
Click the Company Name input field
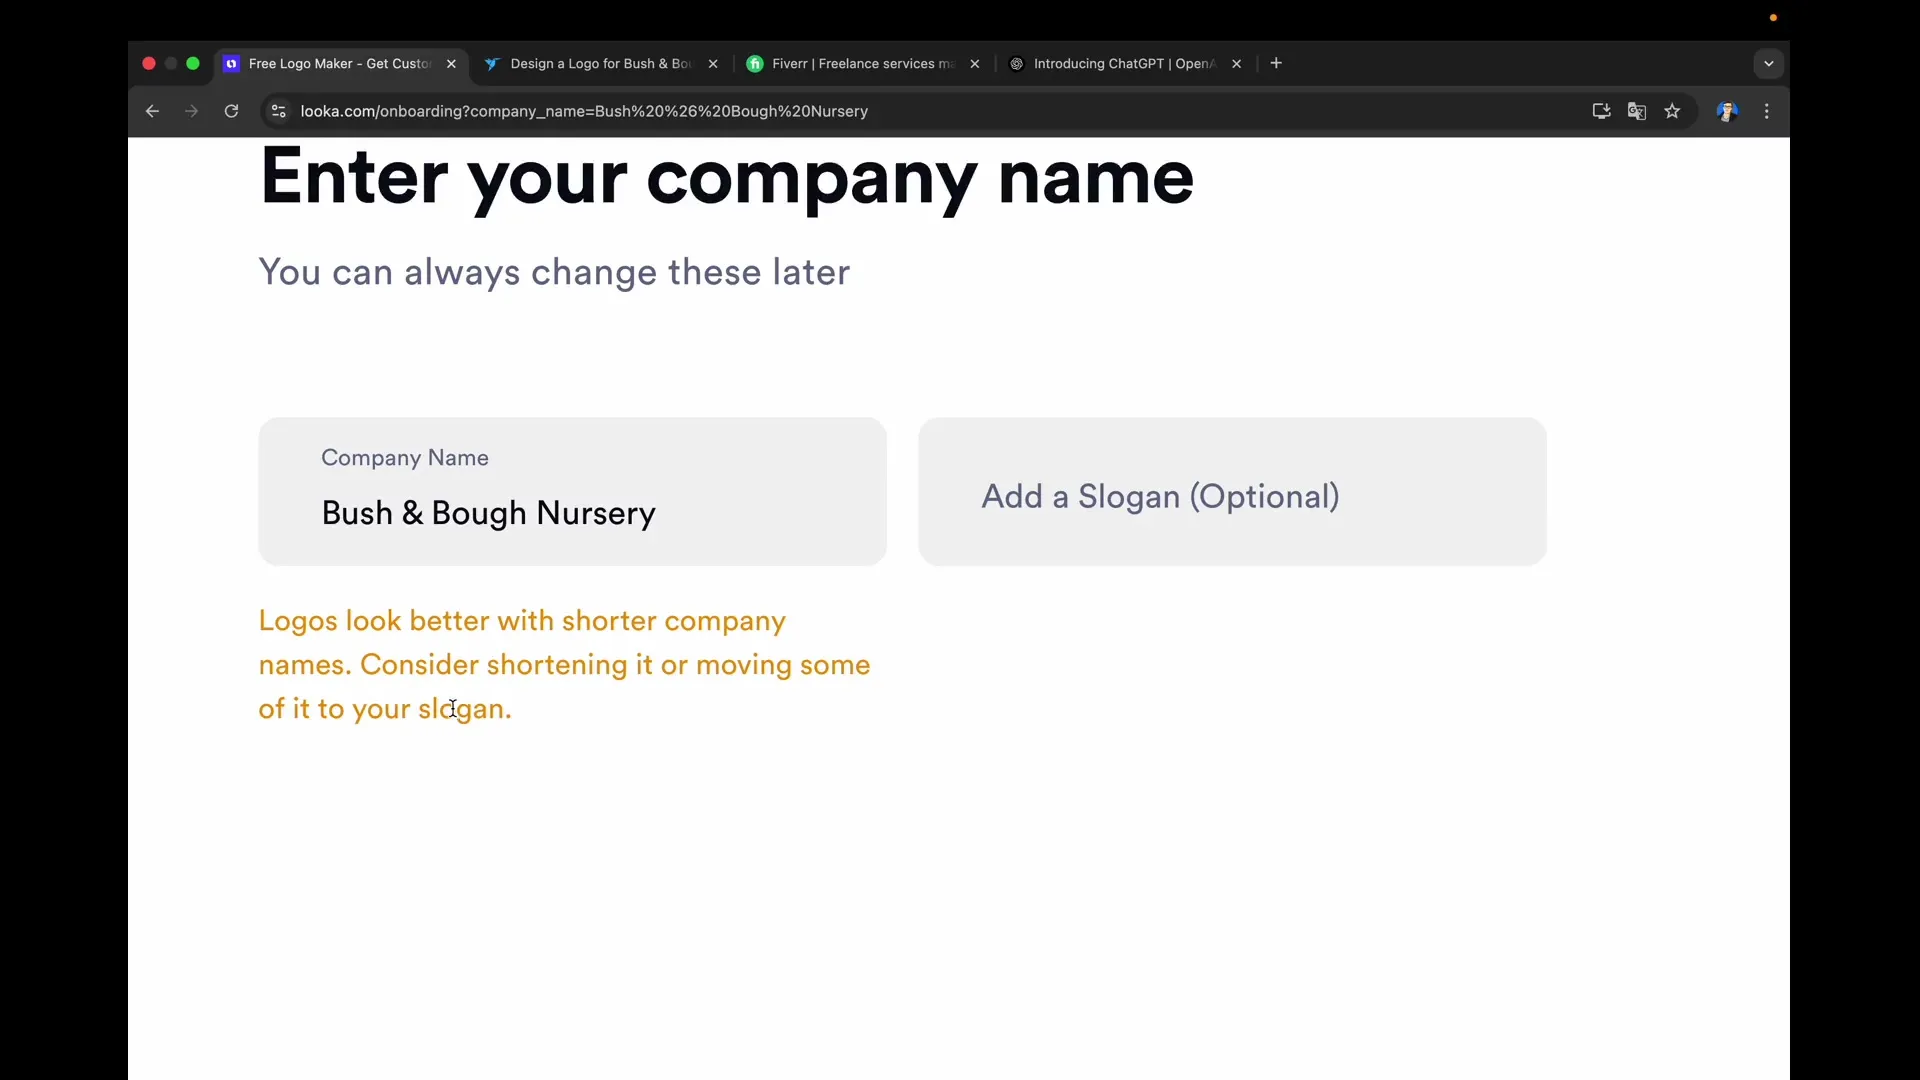(x=572, y=513)
